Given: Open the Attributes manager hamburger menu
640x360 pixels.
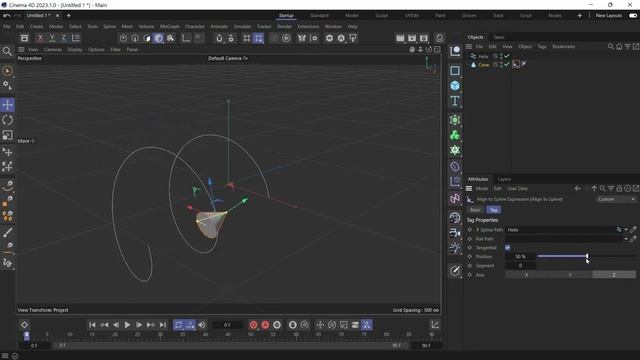Looking at the screenshot, I should click(469, 189).
